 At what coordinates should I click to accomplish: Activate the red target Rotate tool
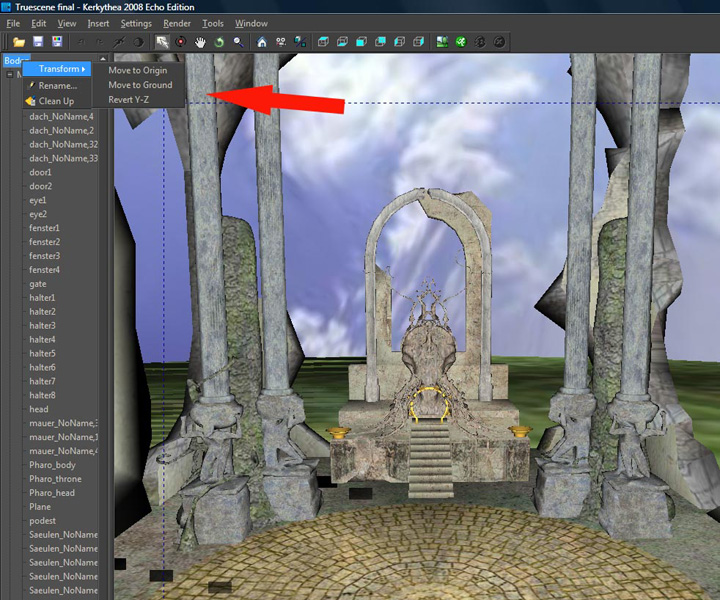pyautogui.click(x=181, y=42)
